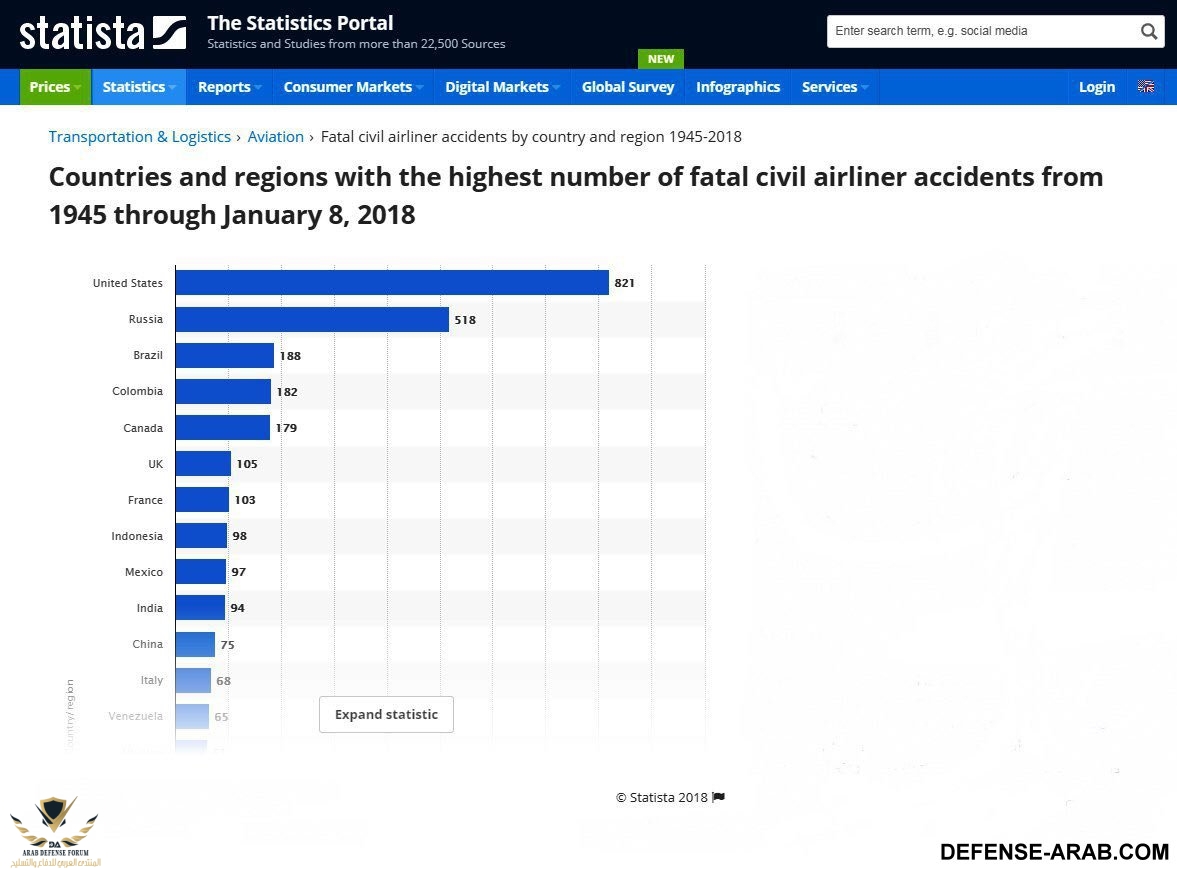1177x870 pixels.
Task: Click the 821 value label
Action: click(x=625, y=283)
